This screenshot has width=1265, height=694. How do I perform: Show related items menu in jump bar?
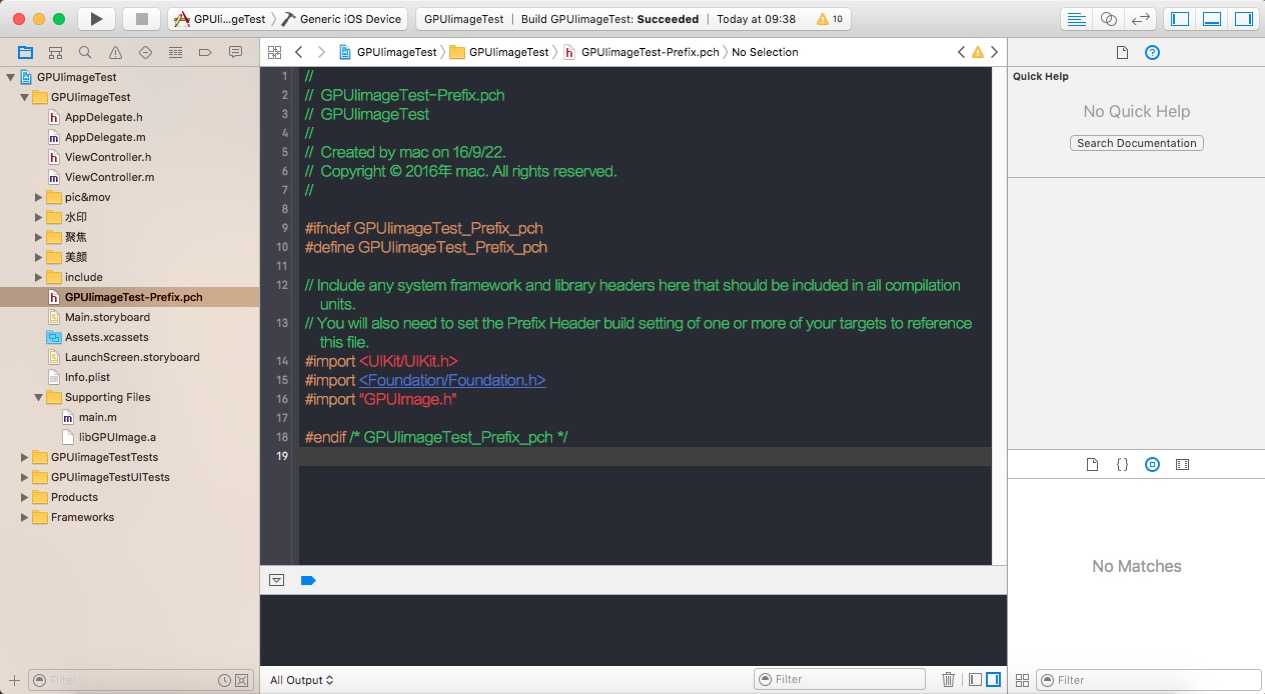pos(274,52)
